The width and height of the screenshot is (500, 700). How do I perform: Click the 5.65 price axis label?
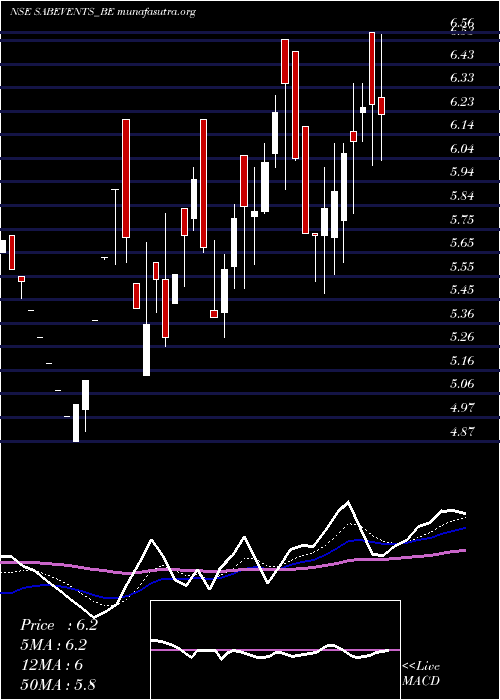(x=462, y=243)
